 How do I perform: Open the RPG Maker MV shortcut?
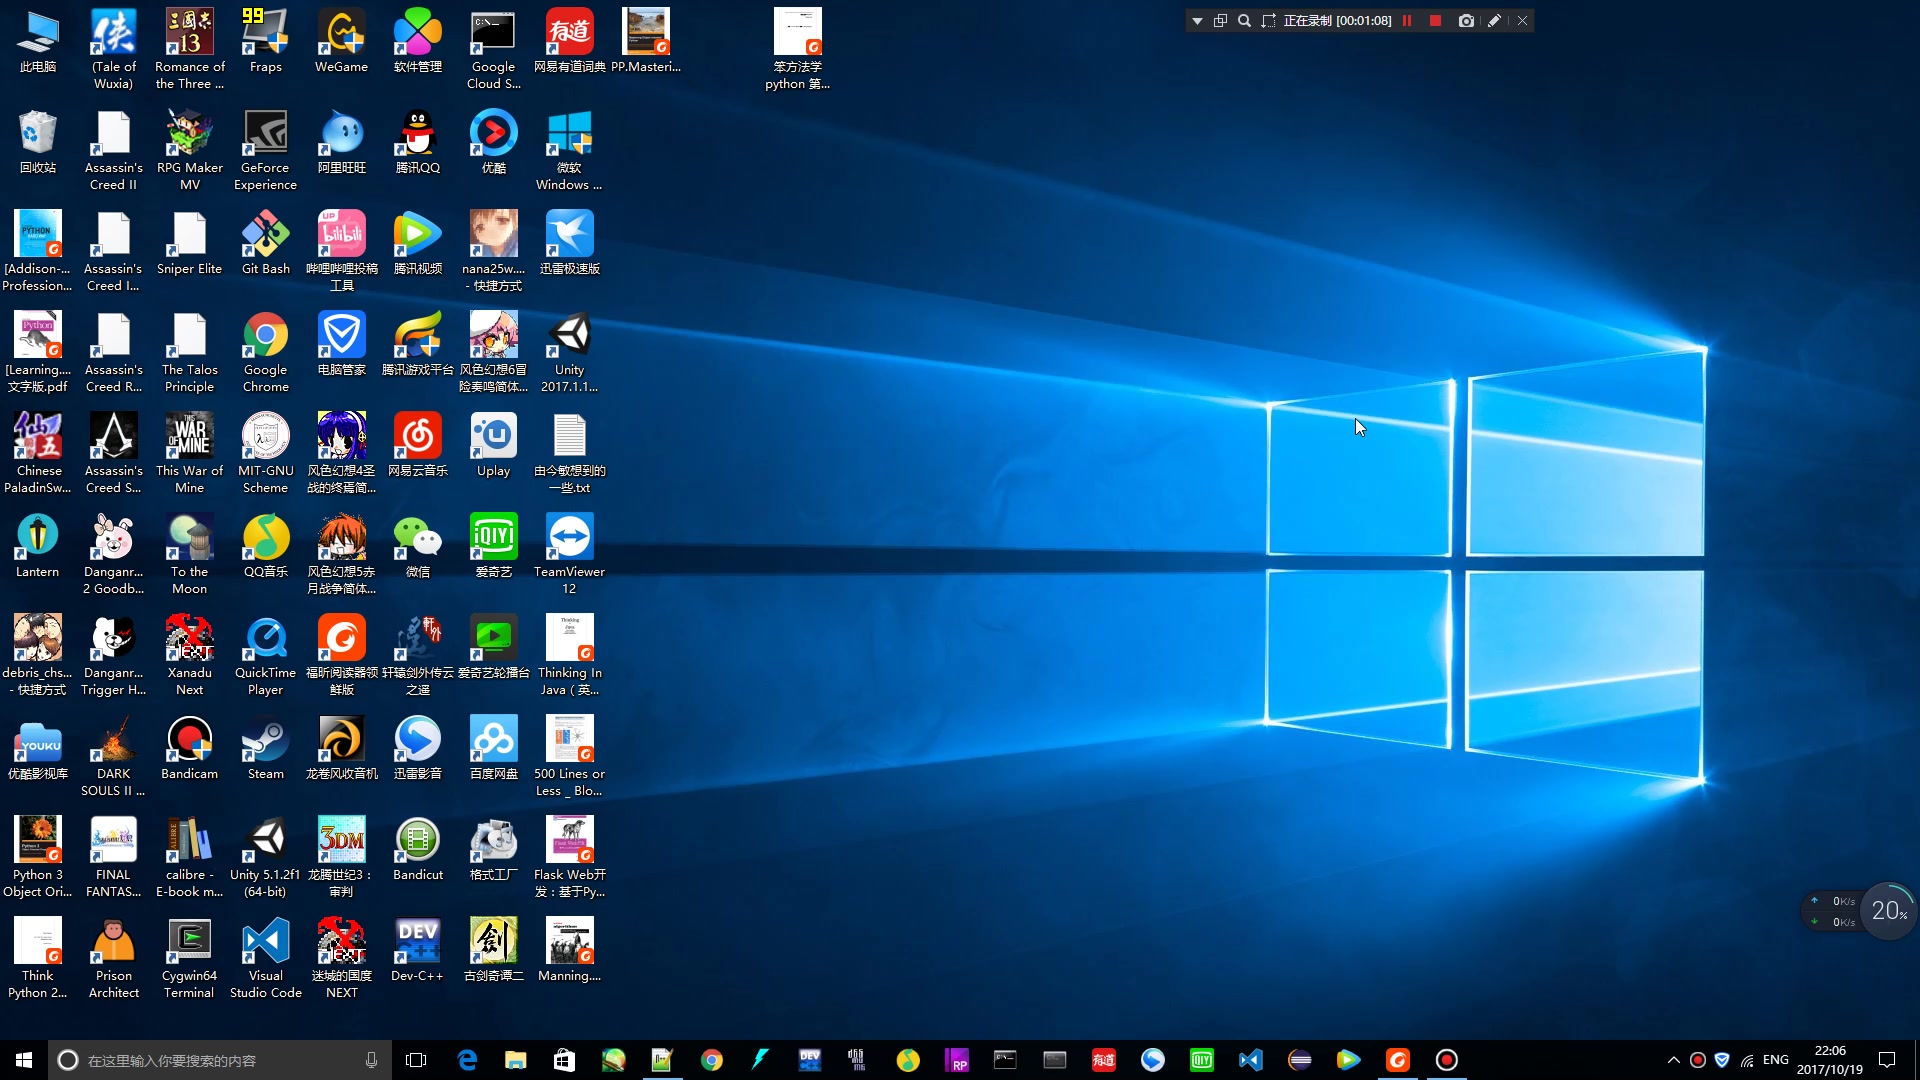coord(189,150)
